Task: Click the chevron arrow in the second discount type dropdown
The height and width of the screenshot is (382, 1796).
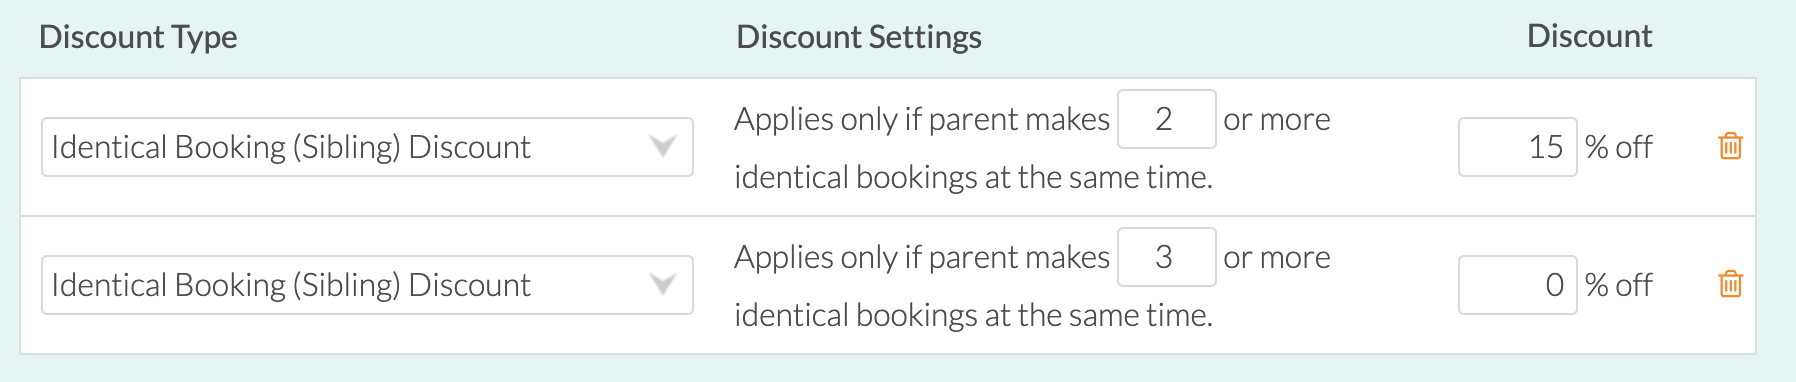Action: tap(662, 285)
